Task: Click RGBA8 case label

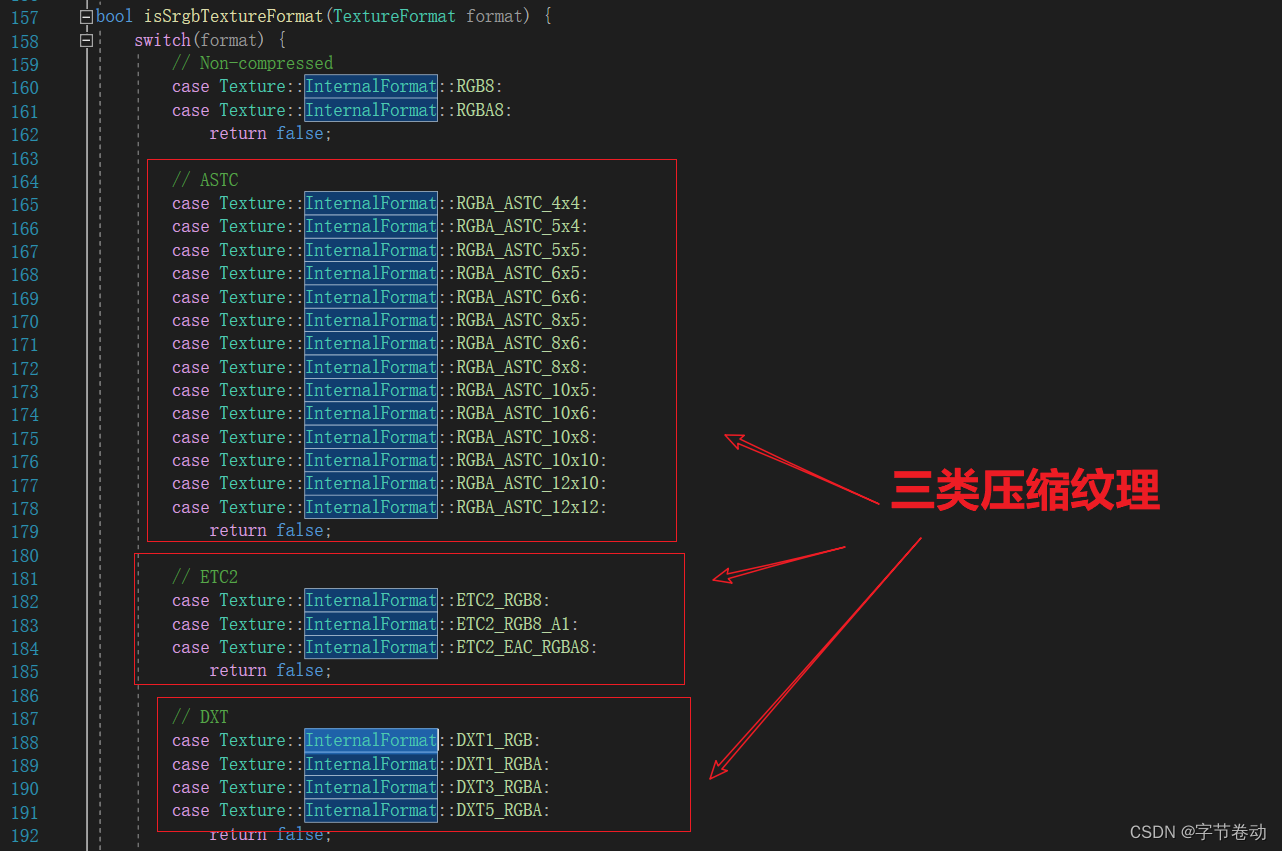Action: [x=480, y=110]
